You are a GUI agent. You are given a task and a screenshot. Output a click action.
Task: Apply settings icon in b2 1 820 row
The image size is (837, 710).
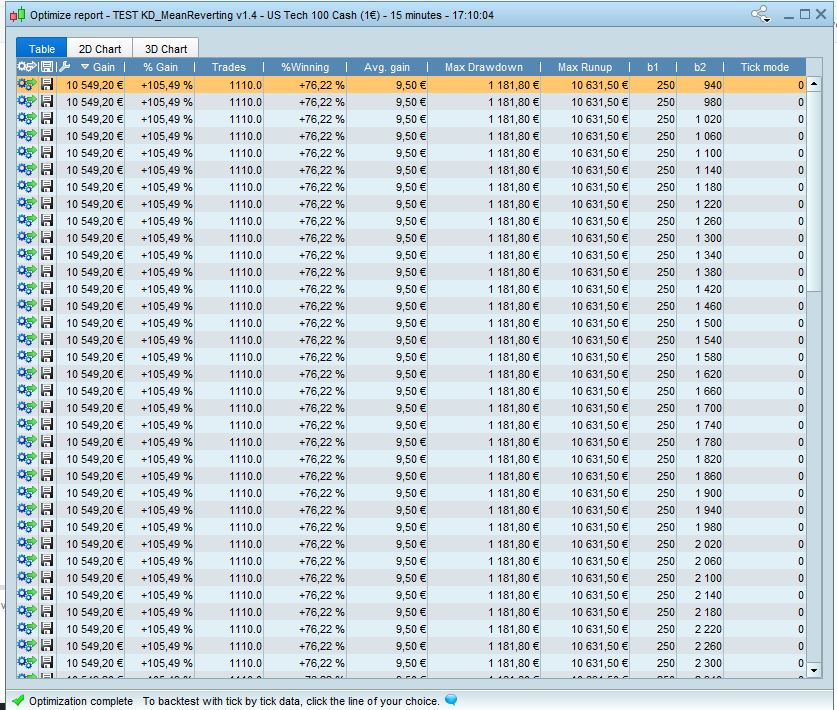[x=27, y=459]
